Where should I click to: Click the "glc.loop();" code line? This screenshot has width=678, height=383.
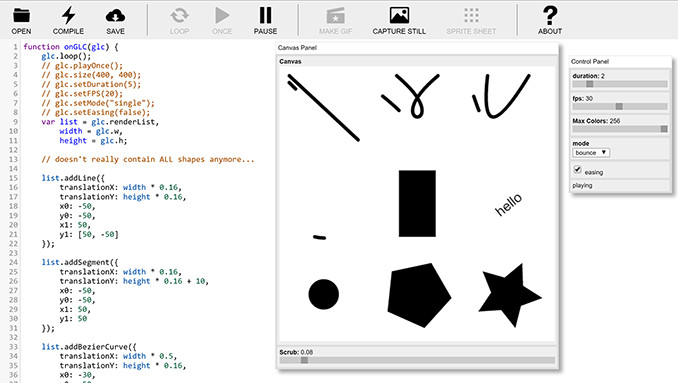pyautogui.click(x=66, y=56)
